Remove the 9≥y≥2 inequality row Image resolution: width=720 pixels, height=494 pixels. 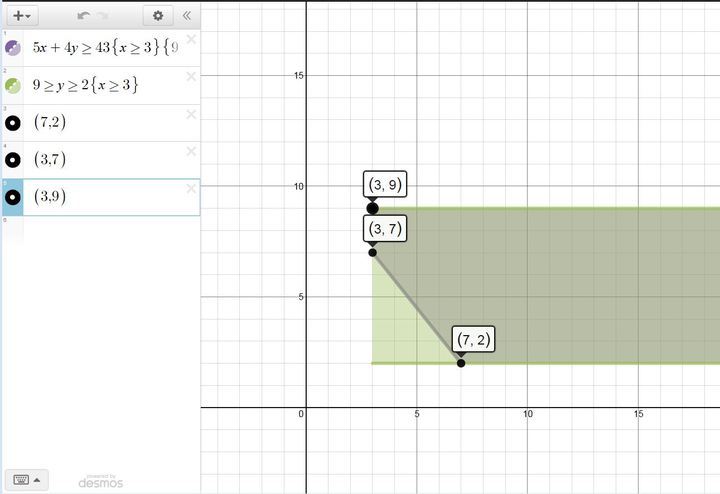[x=190, y=77]
